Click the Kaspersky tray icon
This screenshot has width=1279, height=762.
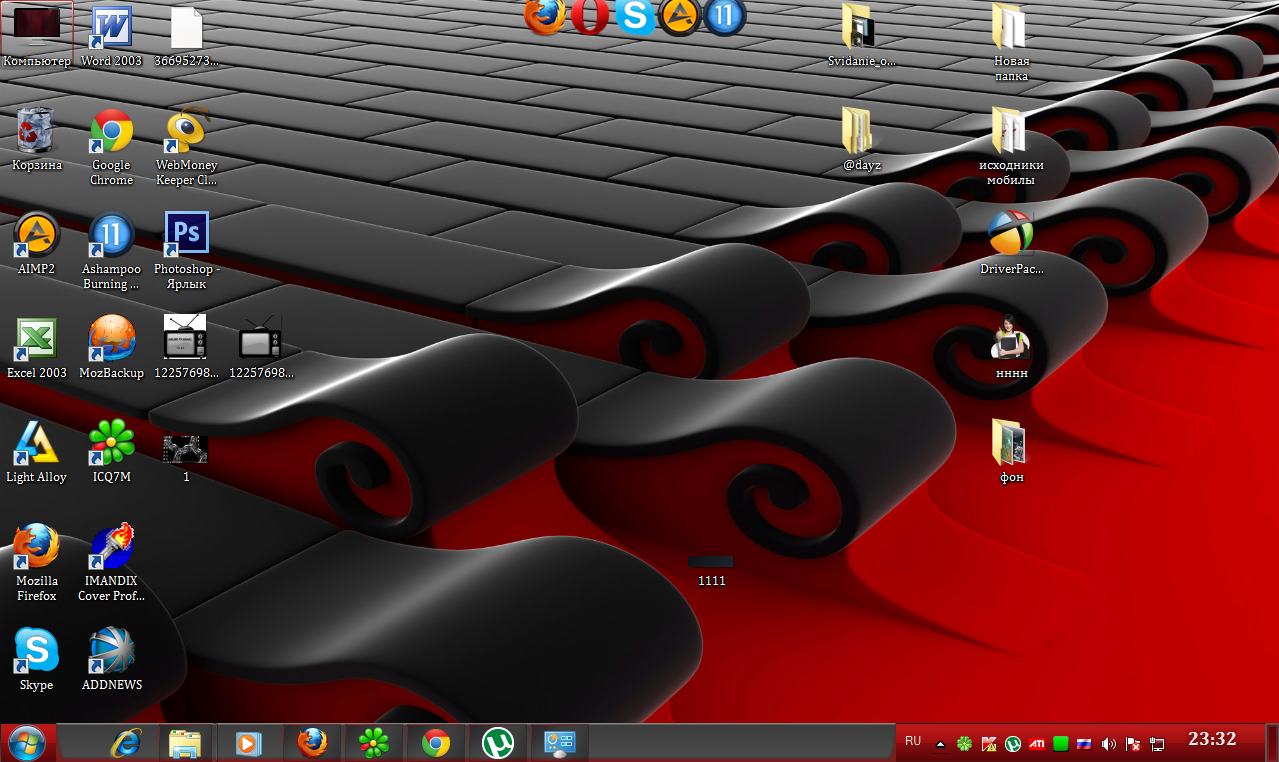coord(989,744)
